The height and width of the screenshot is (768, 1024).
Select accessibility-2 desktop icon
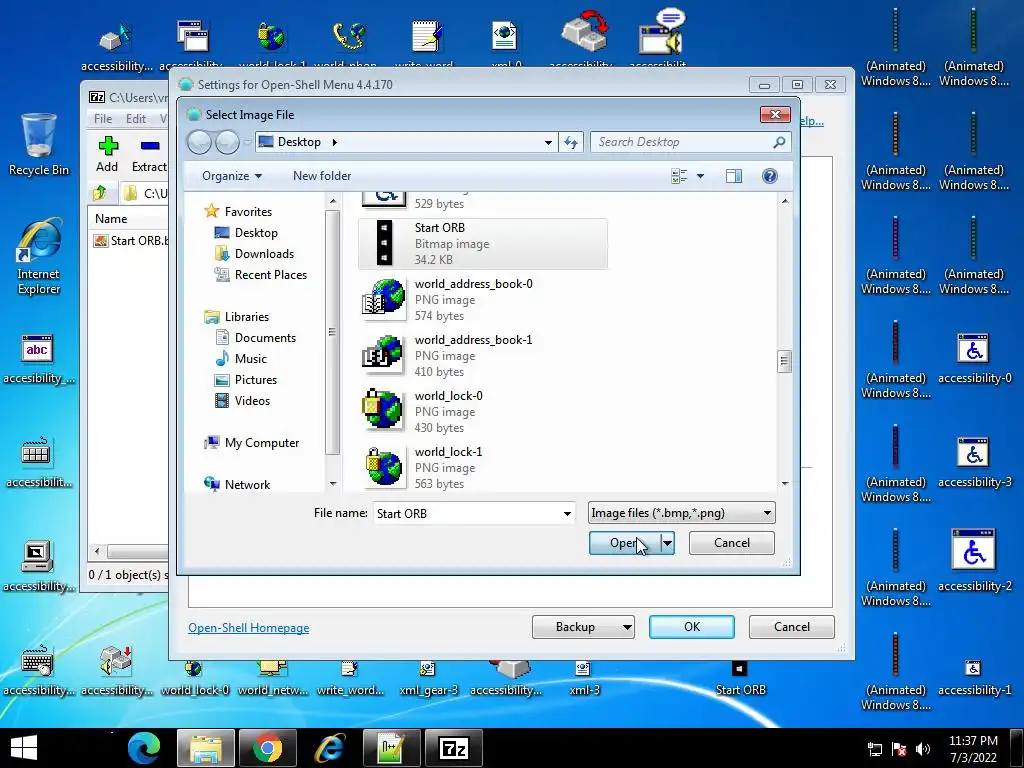pos(974,560)
